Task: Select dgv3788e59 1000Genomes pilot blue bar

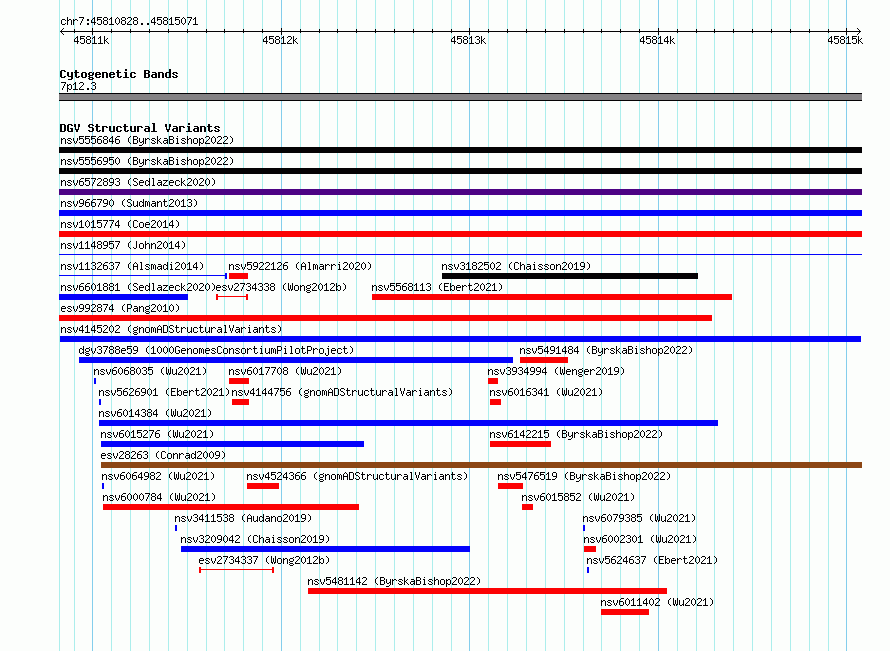Action: 296,360
